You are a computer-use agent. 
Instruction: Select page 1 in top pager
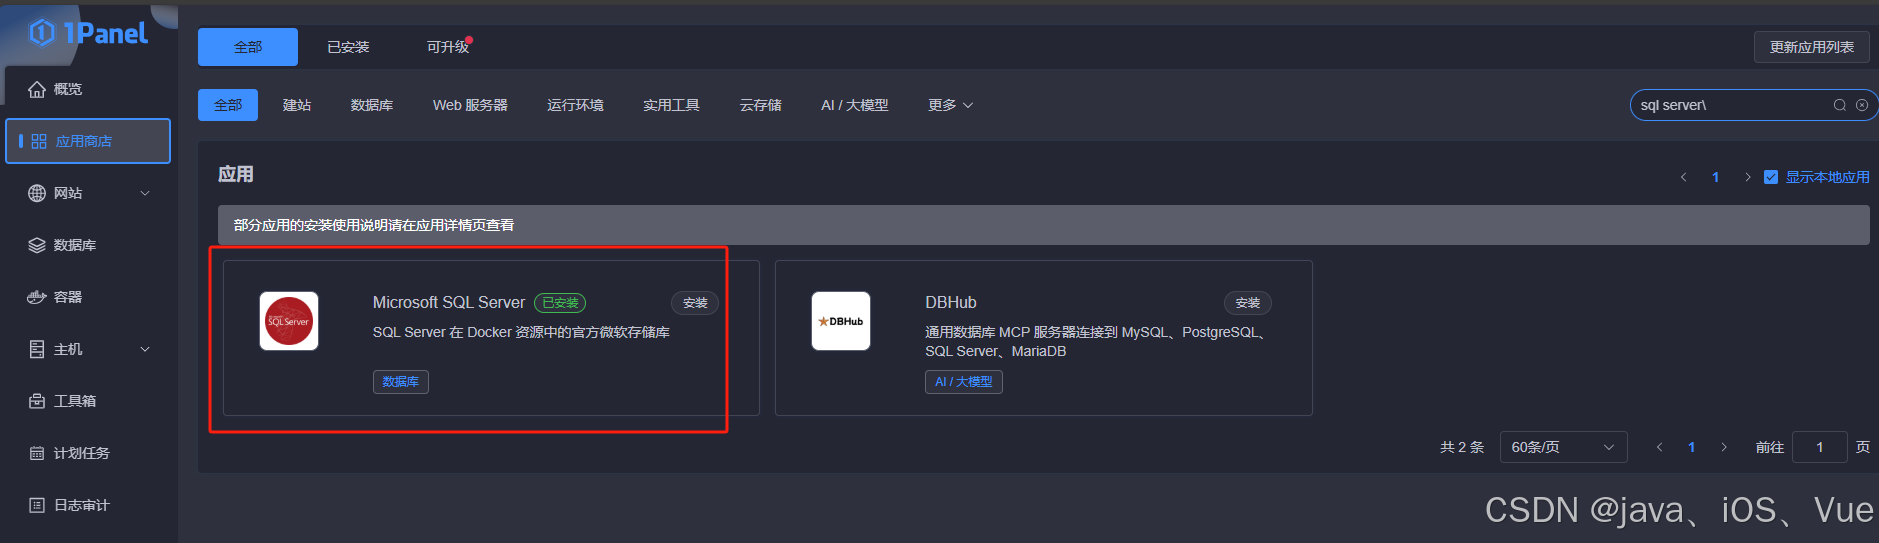1716,177
